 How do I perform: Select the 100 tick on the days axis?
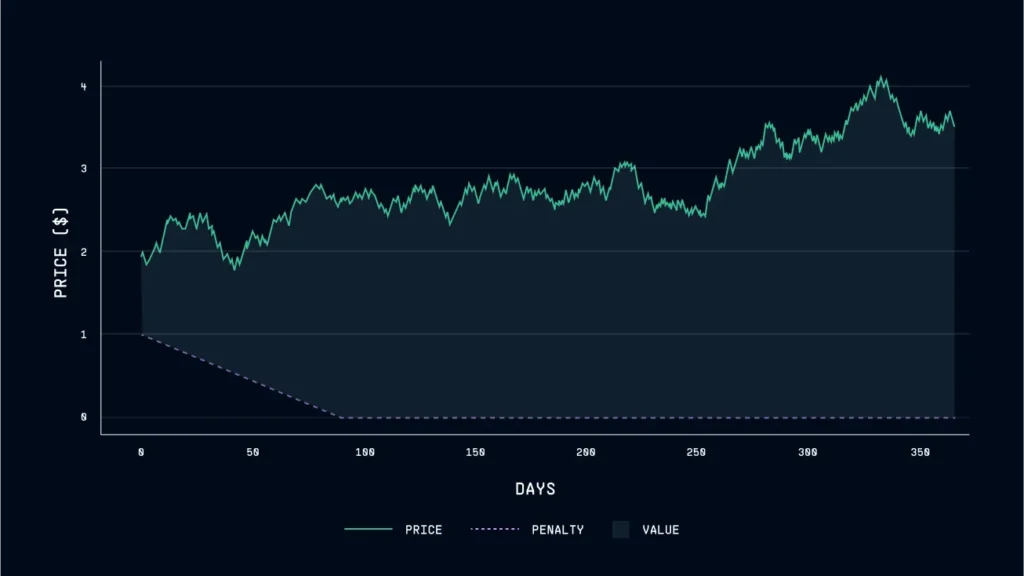364,452
